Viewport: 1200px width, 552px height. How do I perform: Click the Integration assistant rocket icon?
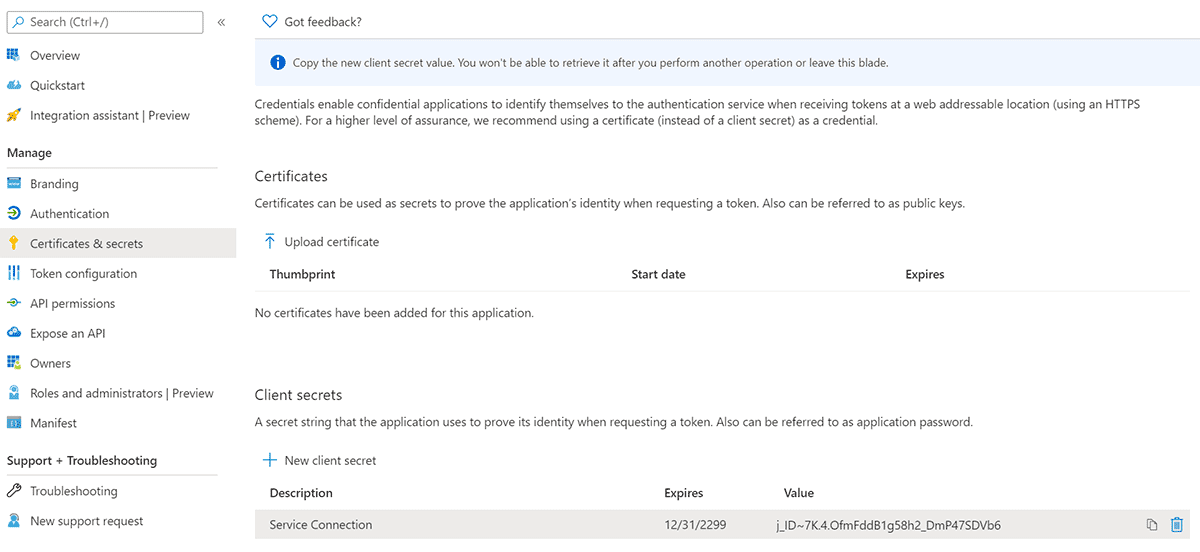tap(14, 115)
